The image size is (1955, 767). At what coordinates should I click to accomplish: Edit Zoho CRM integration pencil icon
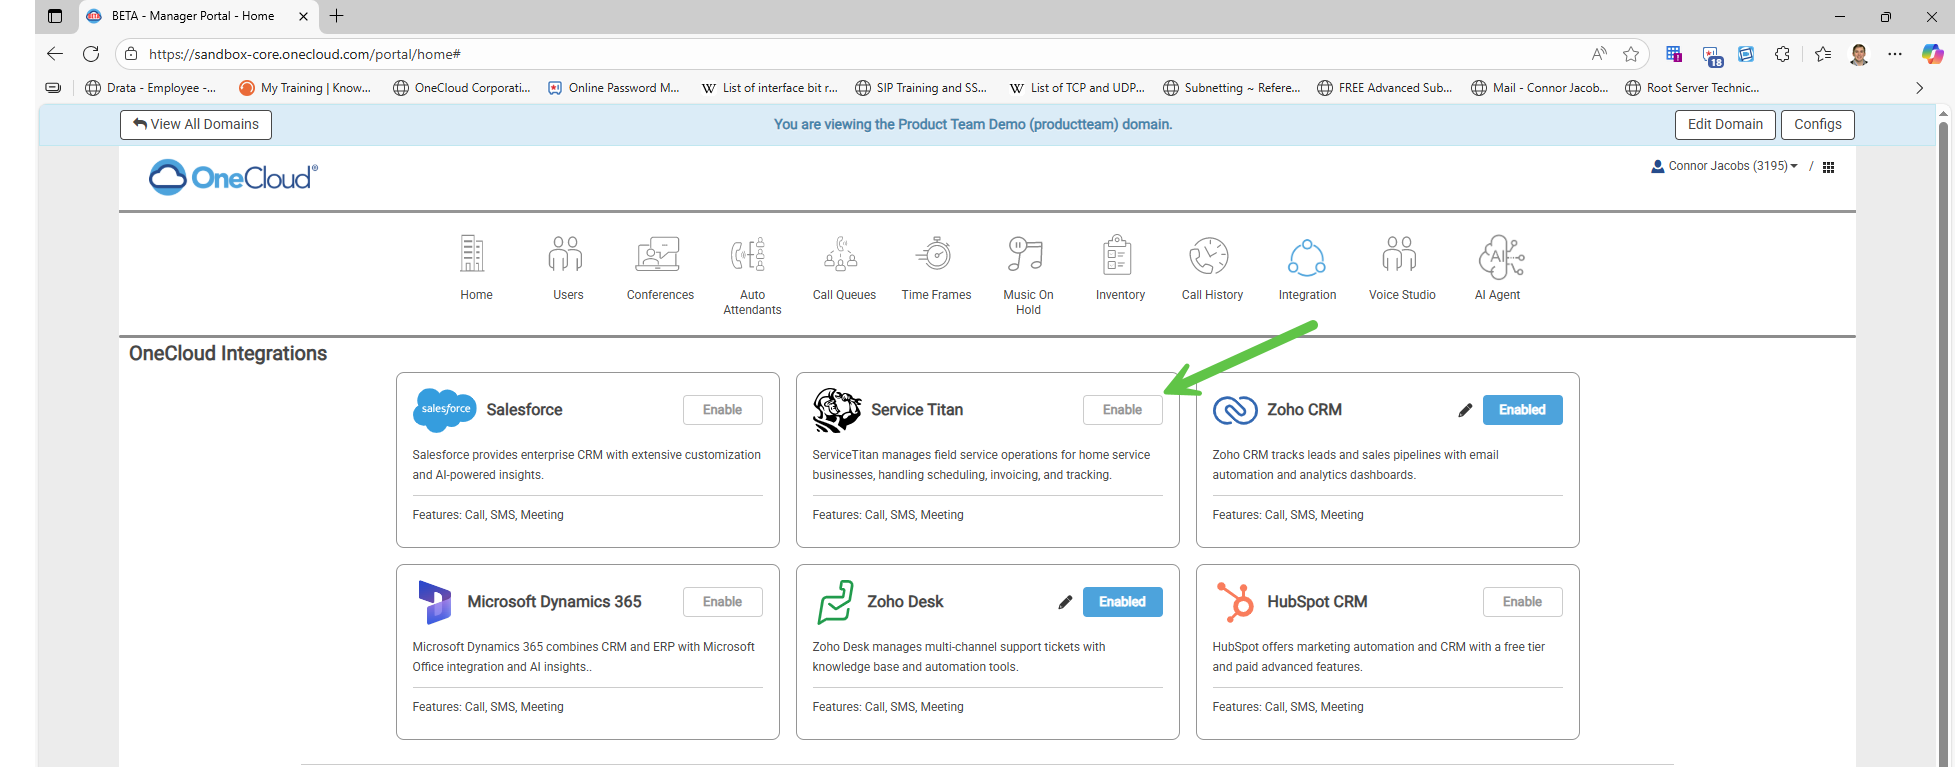point(1465,410)
